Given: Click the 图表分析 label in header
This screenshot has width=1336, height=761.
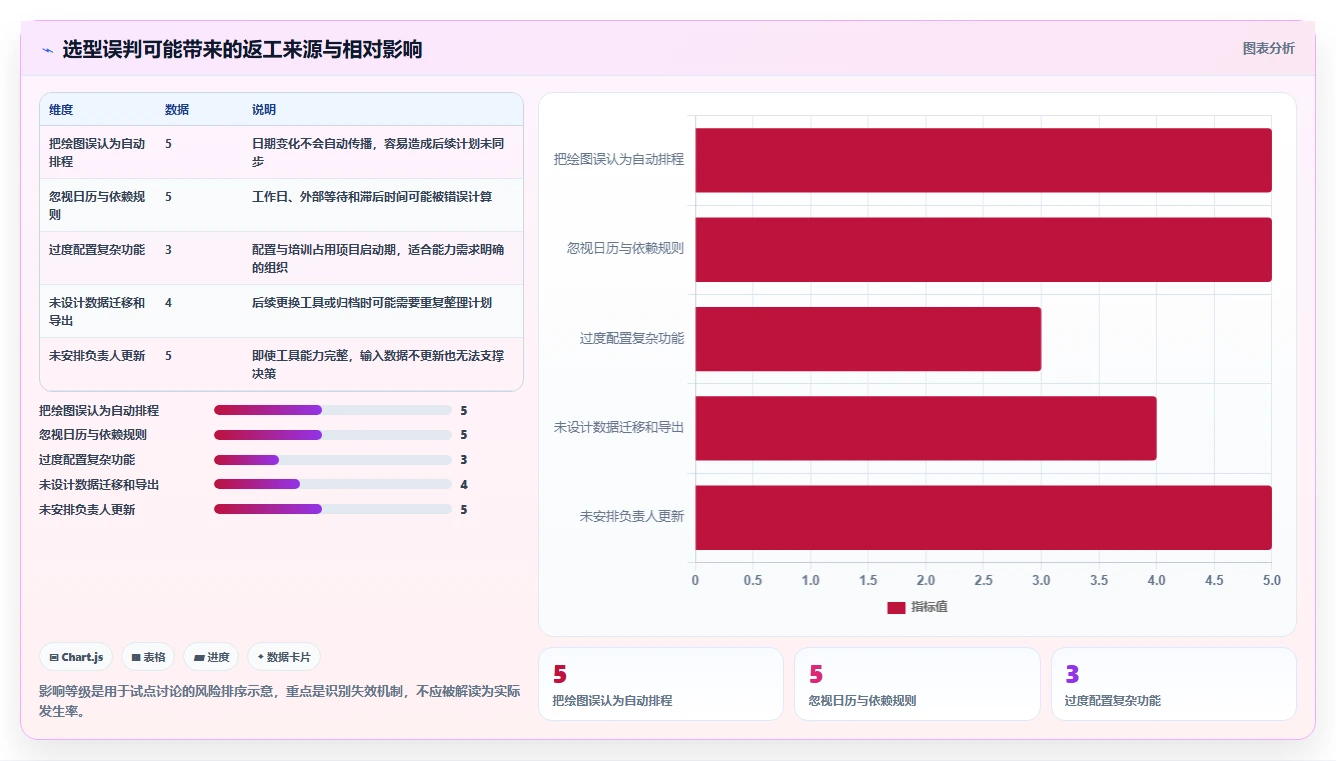Looking at the screenshot, I should pos(1268,48).
